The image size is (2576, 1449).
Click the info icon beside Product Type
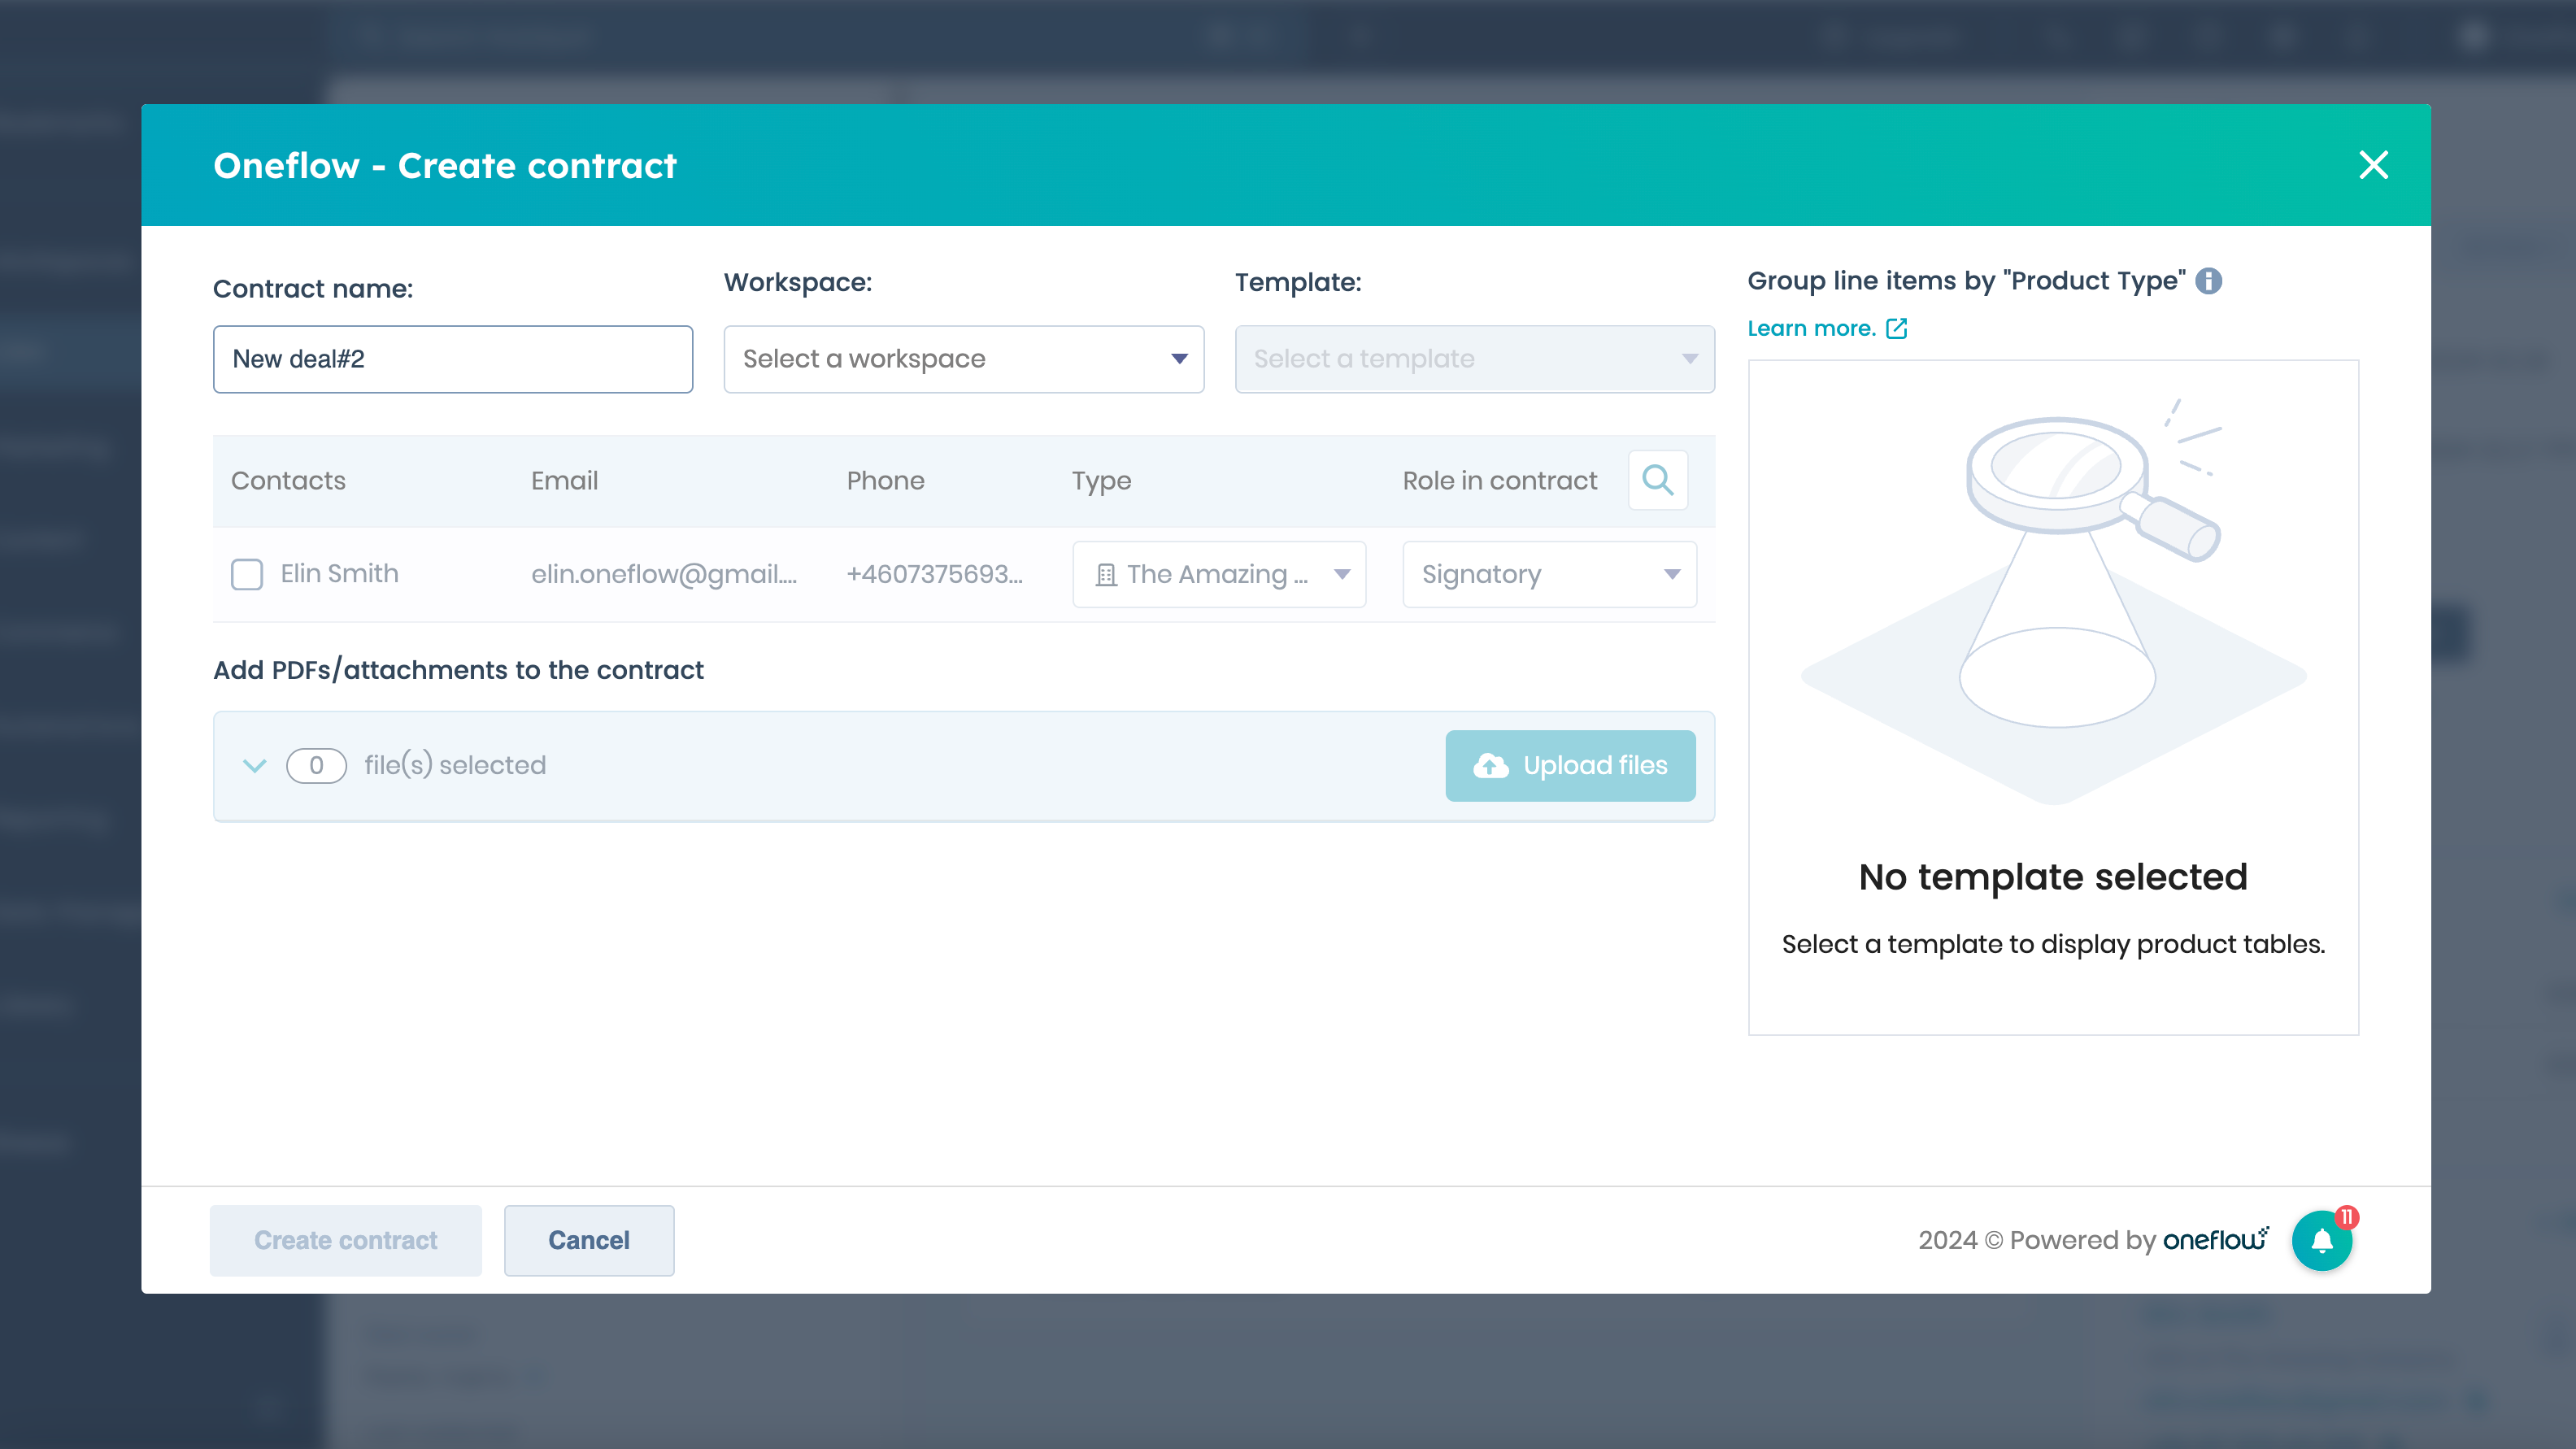[2208, 281]
